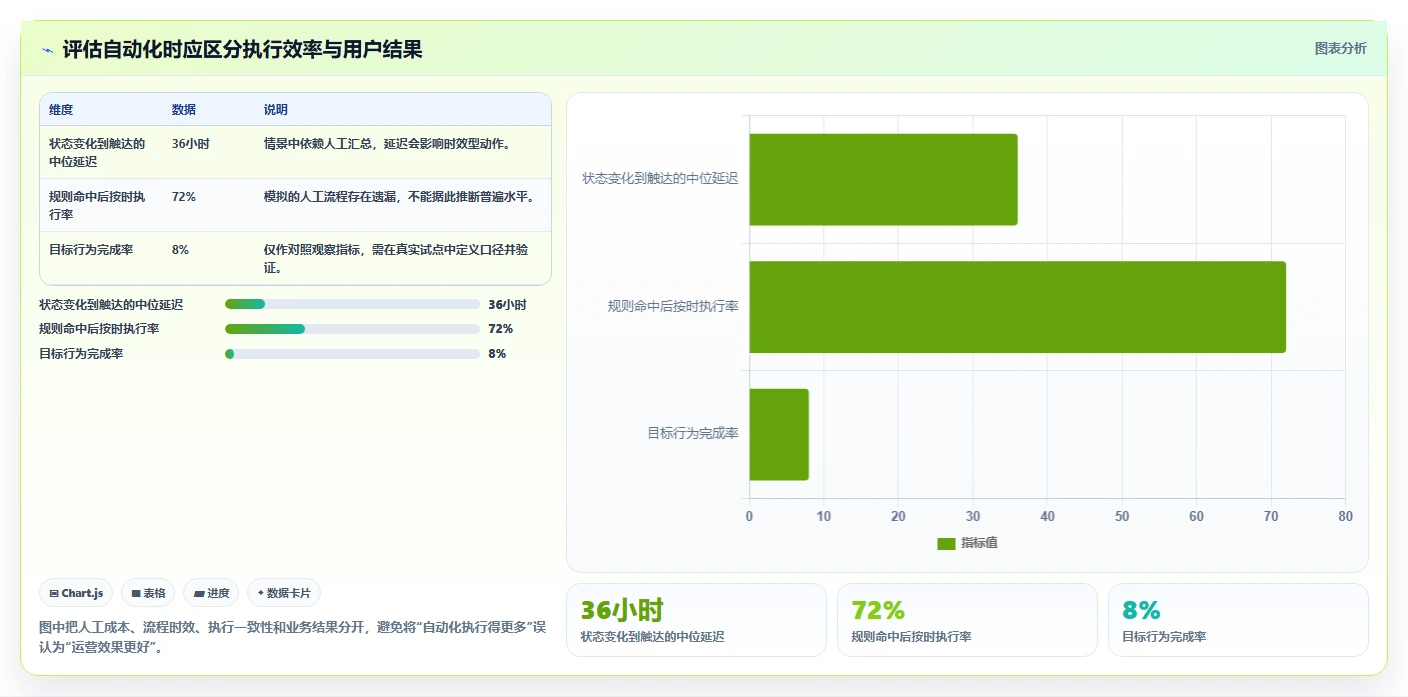Screen dimensions: 1408x697
Task: Click the 数据卡片 tag chip
Action: tap(284, 593)
